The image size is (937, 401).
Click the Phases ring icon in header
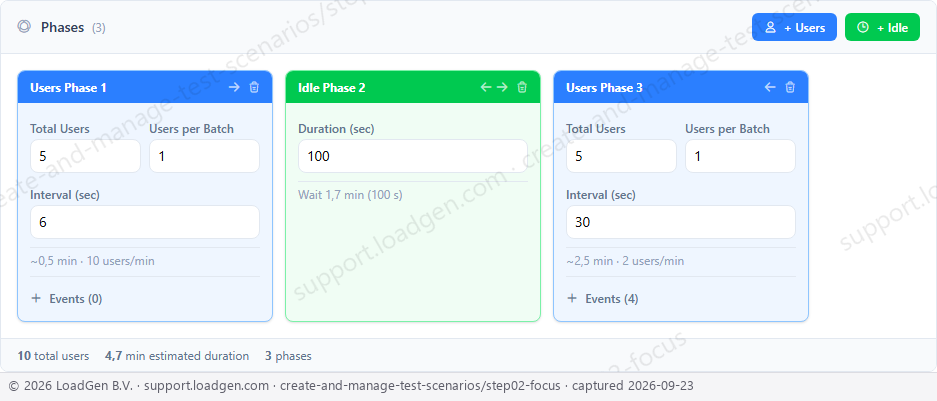[x=24, y=27]
